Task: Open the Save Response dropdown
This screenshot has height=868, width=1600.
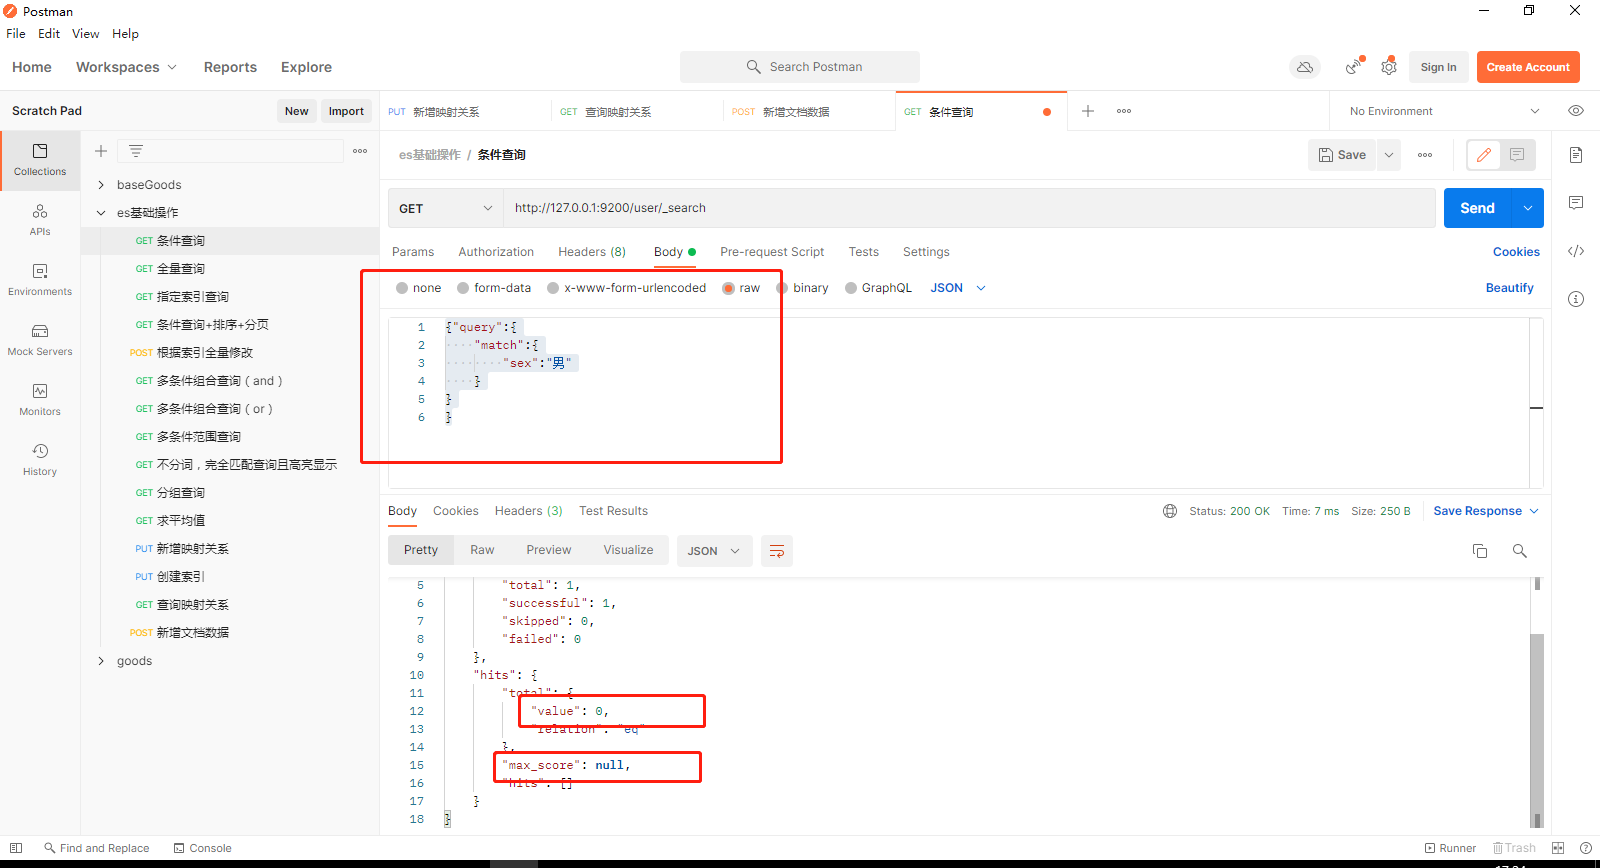Action: click(x=1486, y=511)
